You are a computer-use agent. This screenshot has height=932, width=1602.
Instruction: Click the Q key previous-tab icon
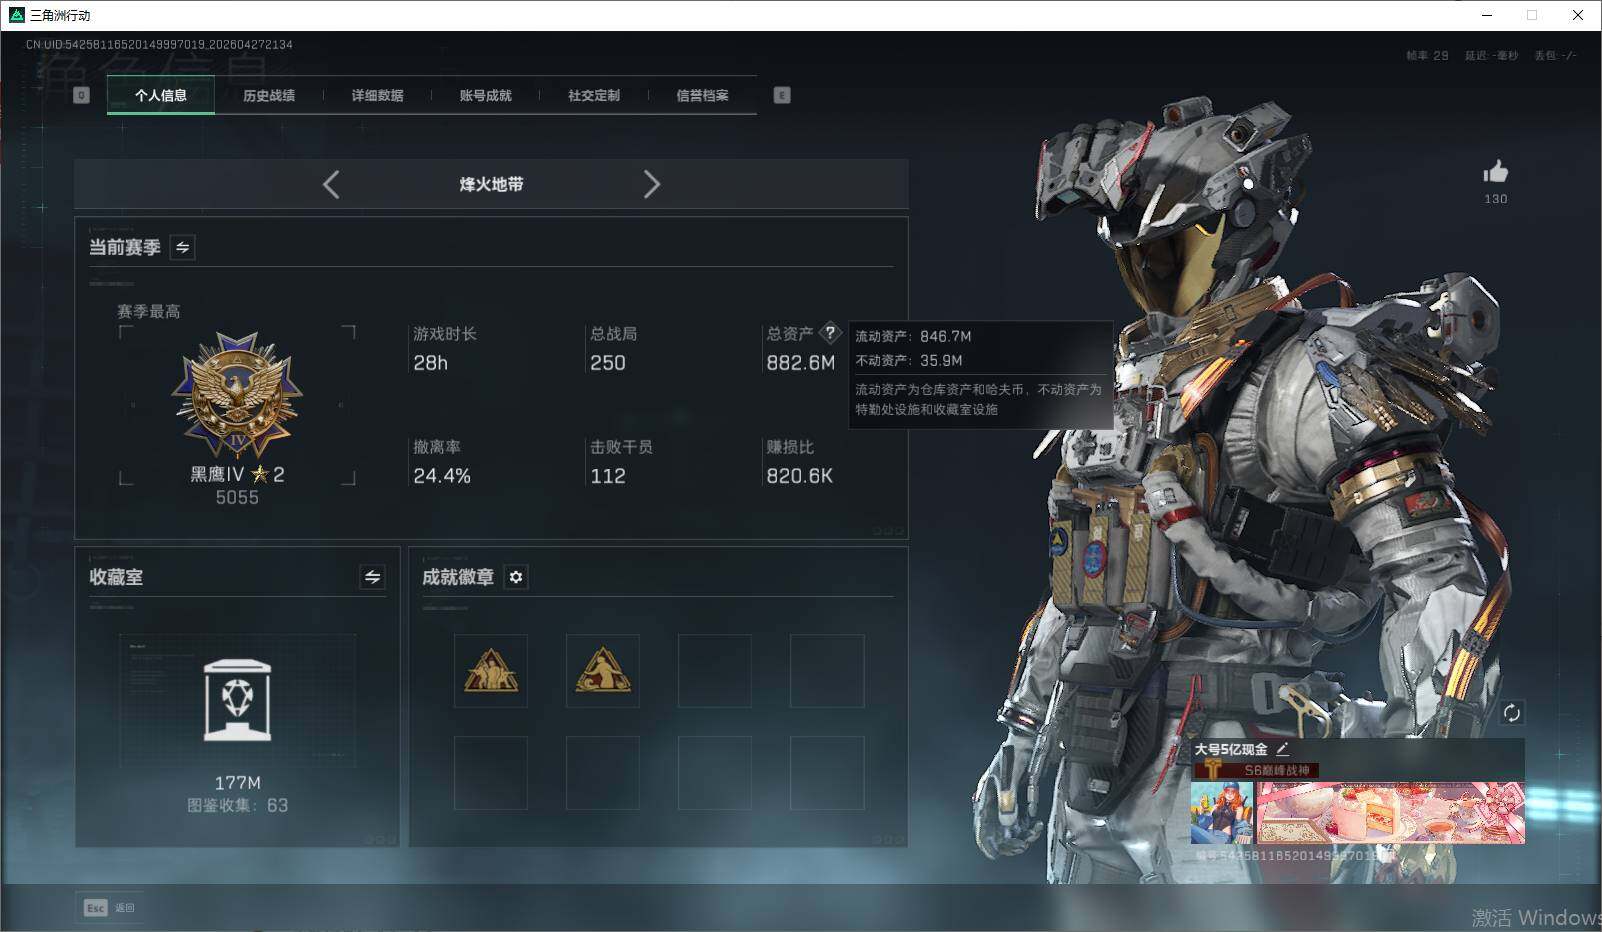click(82, 95)
